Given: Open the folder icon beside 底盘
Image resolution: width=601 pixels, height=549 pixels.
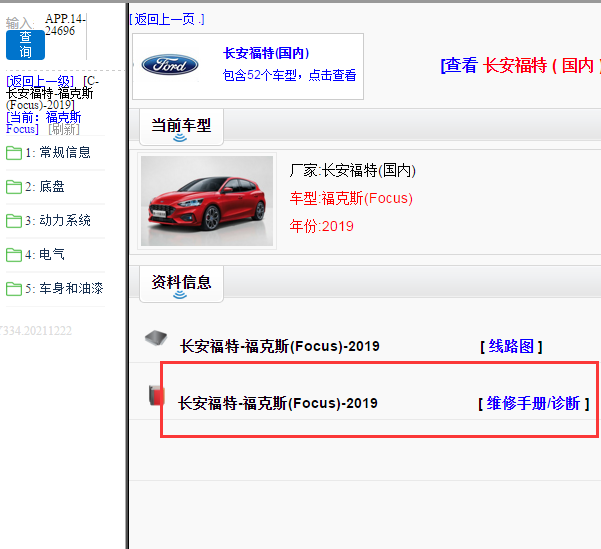Looking at the screenshot, I should (14, 187).
